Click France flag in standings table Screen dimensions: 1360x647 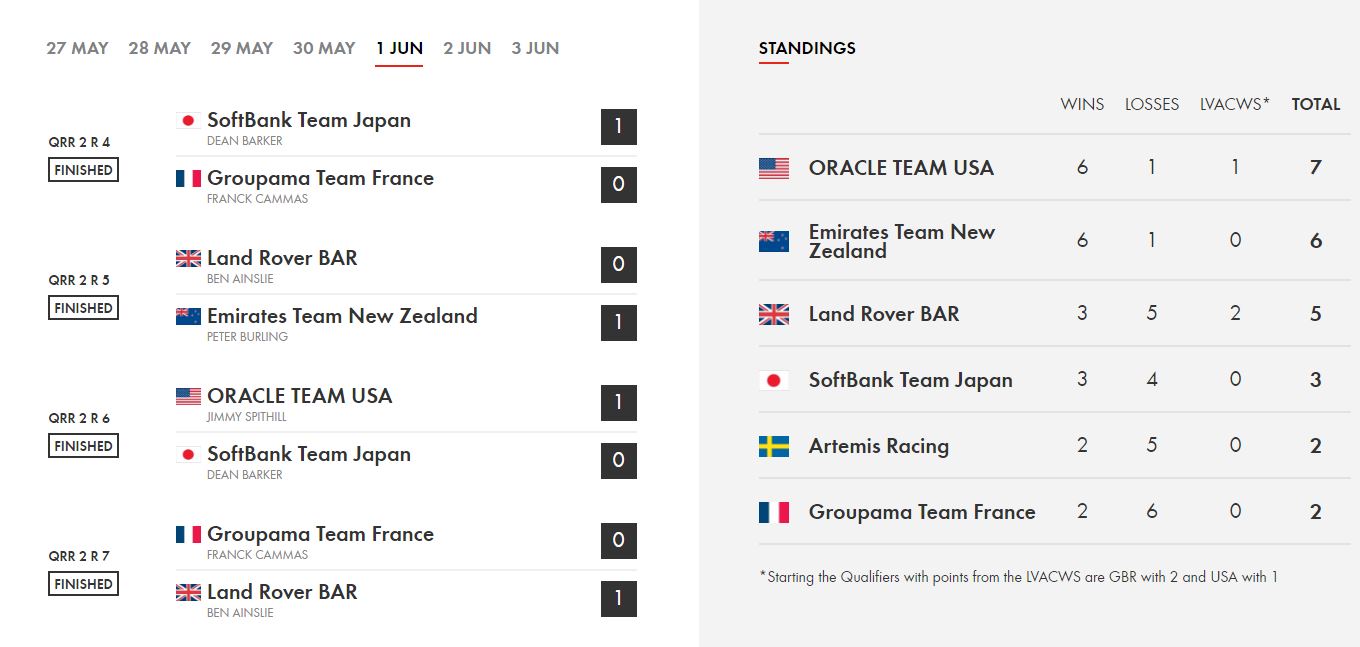(774, 512)
